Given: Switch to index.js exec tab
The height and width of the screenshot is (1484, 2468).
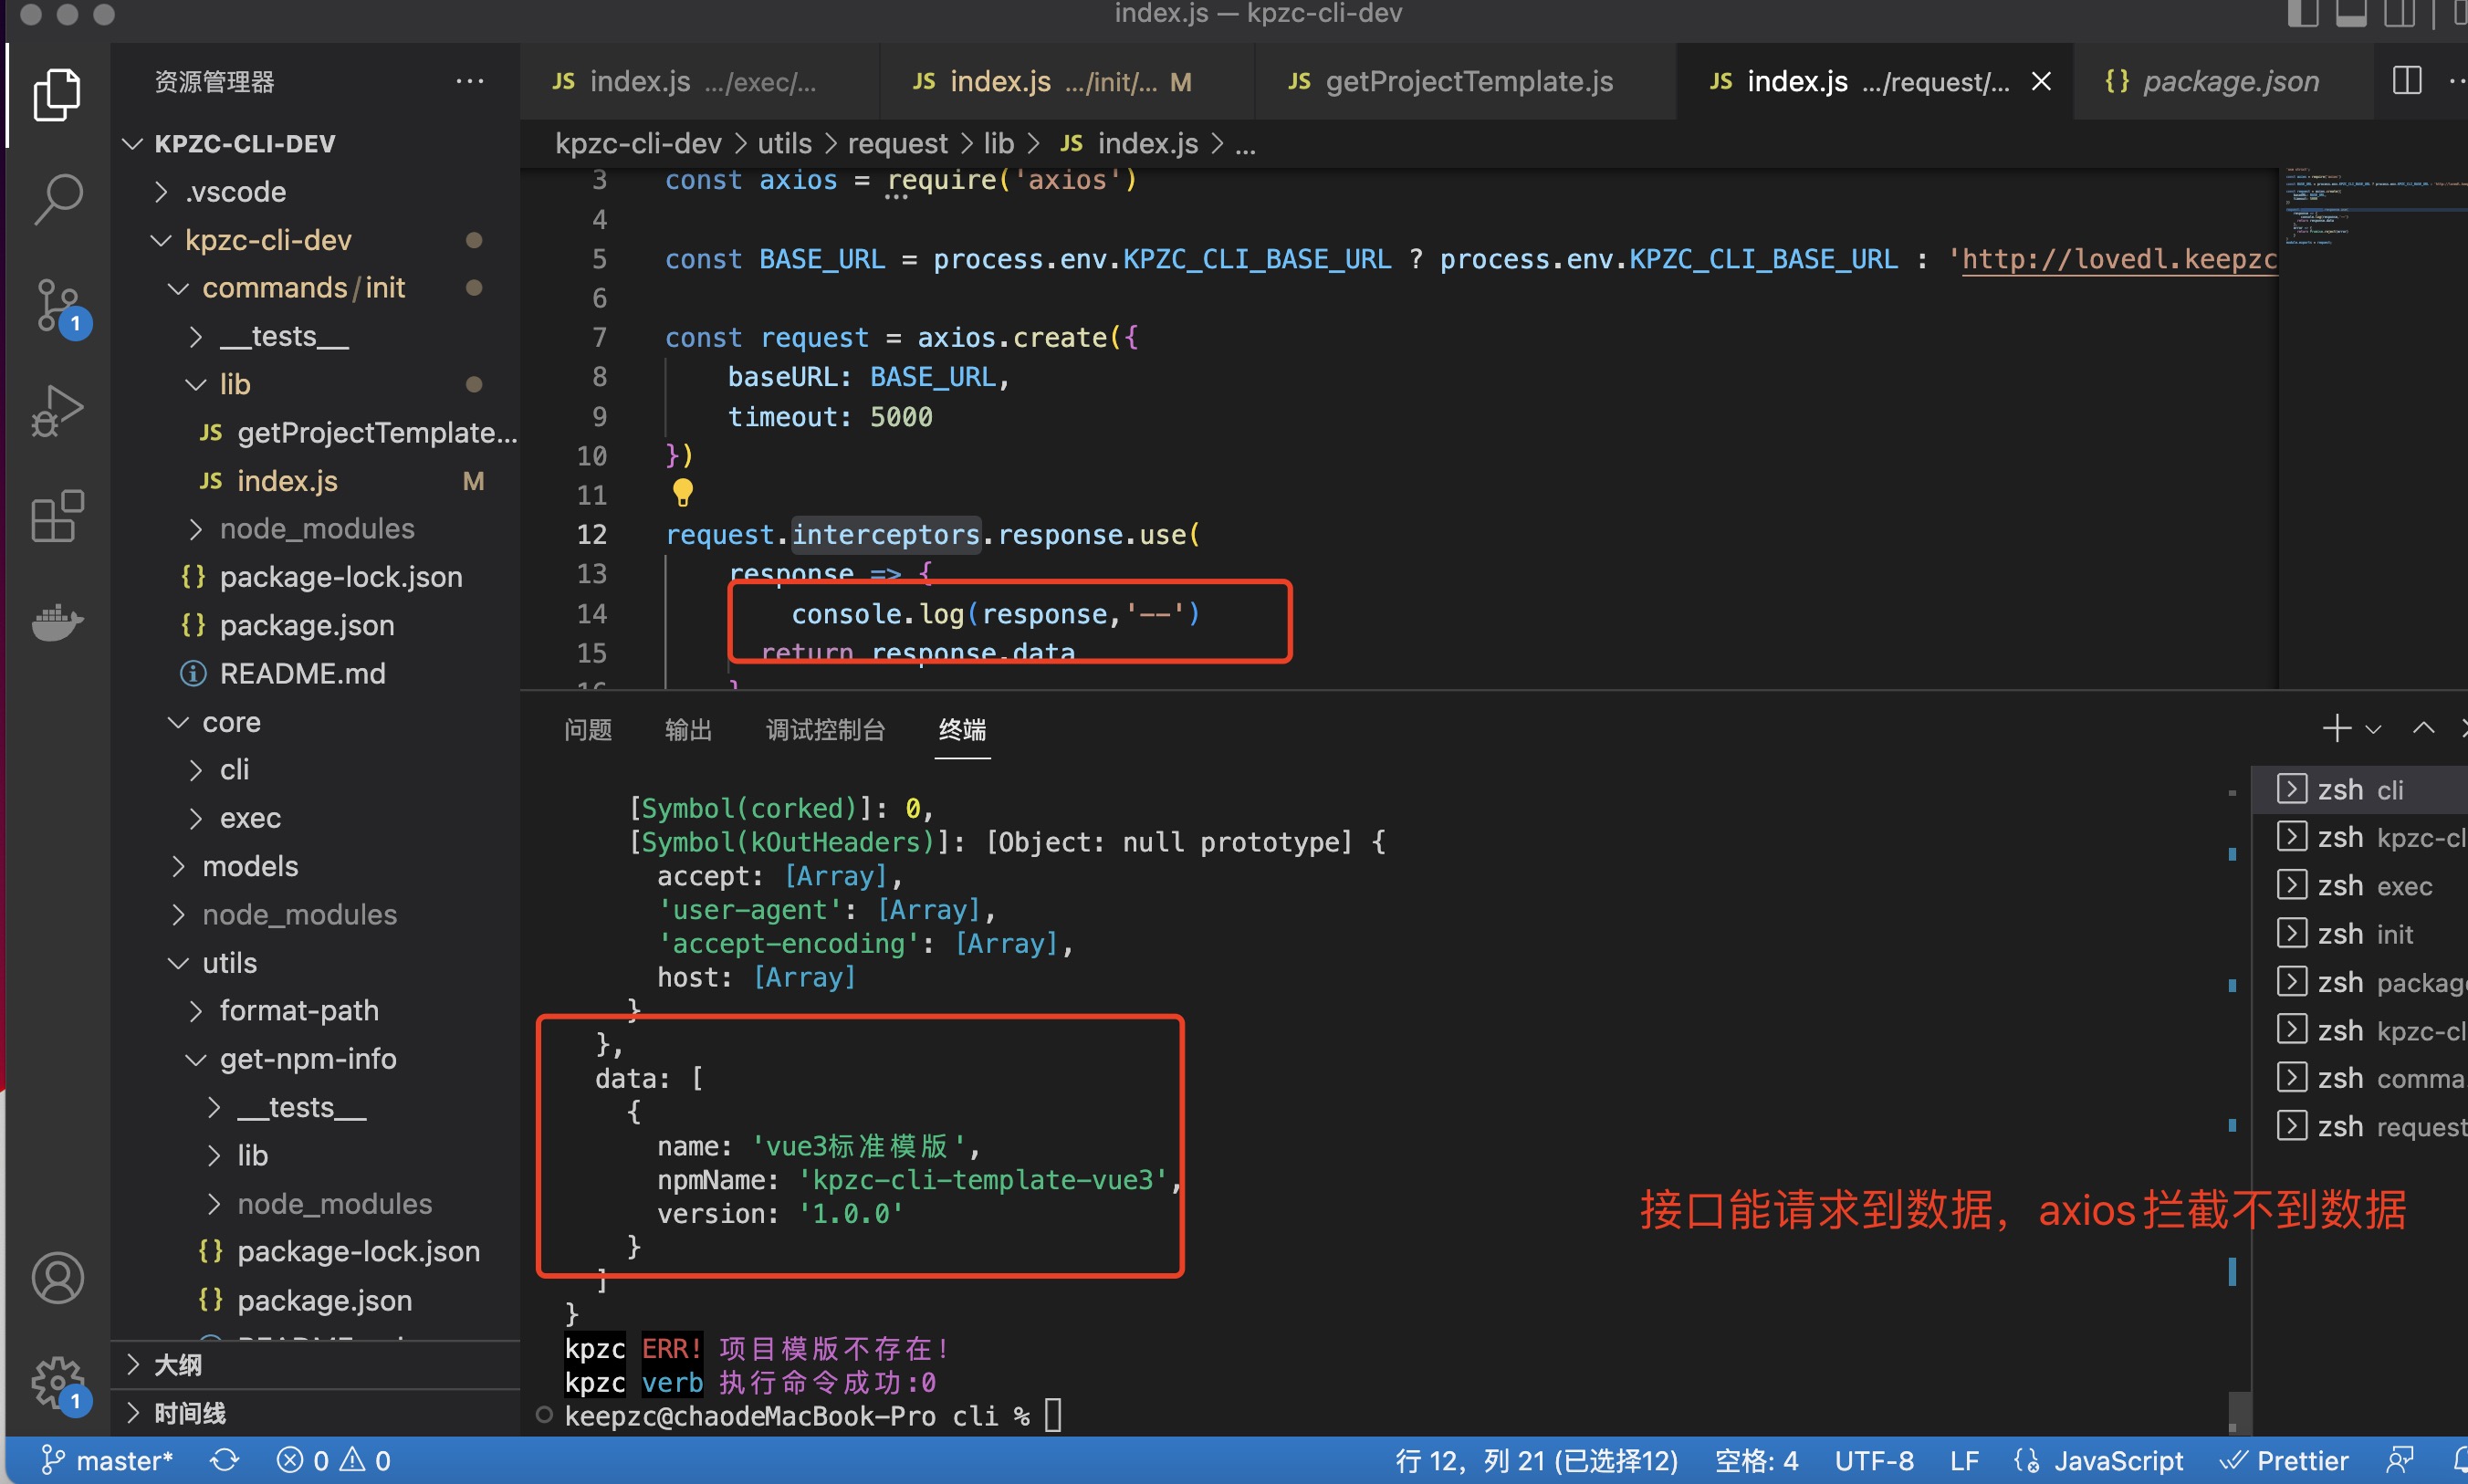Looking at the screenshot, I should tap(699, 81).
